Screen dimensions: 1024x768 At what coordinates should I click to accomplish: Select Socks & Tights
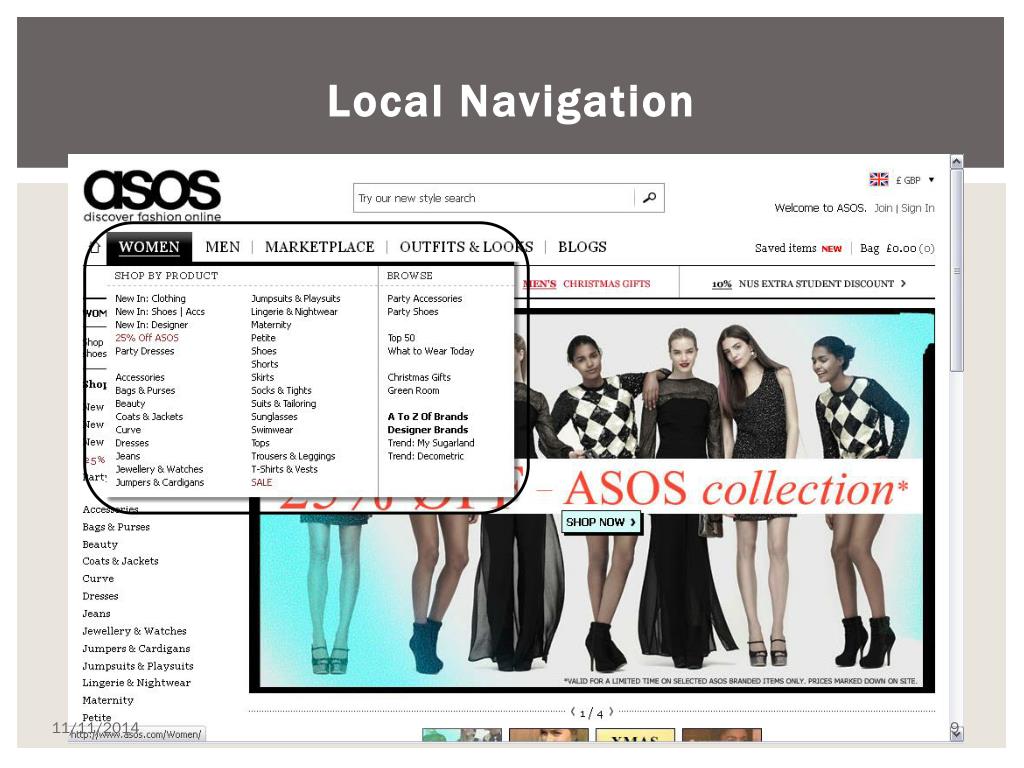click(281, 391)
